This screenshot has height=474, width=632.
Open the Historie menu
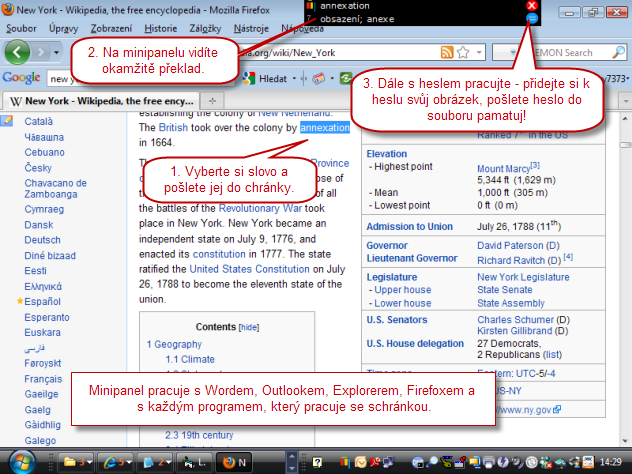(160, 29)
